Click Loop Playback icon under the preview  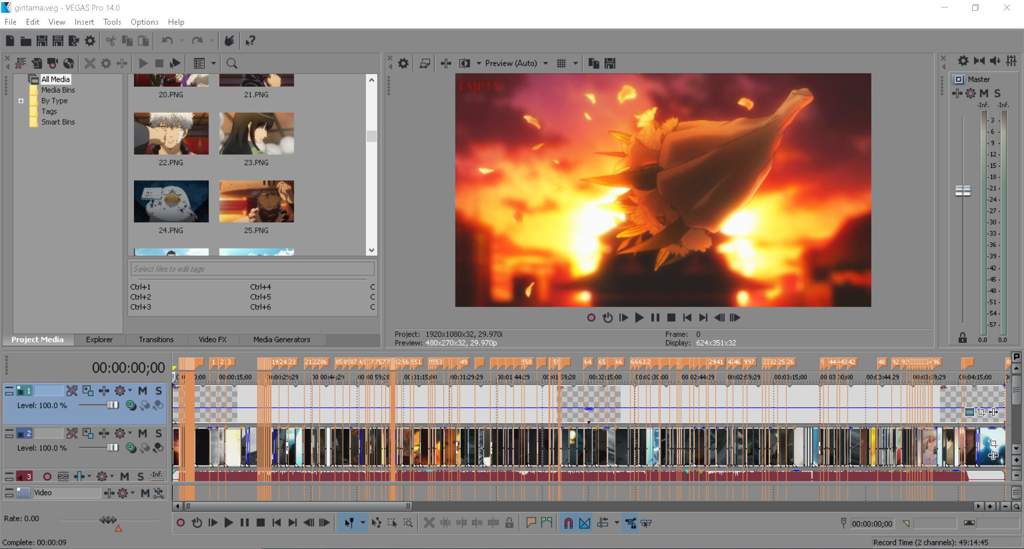[607, 318]
